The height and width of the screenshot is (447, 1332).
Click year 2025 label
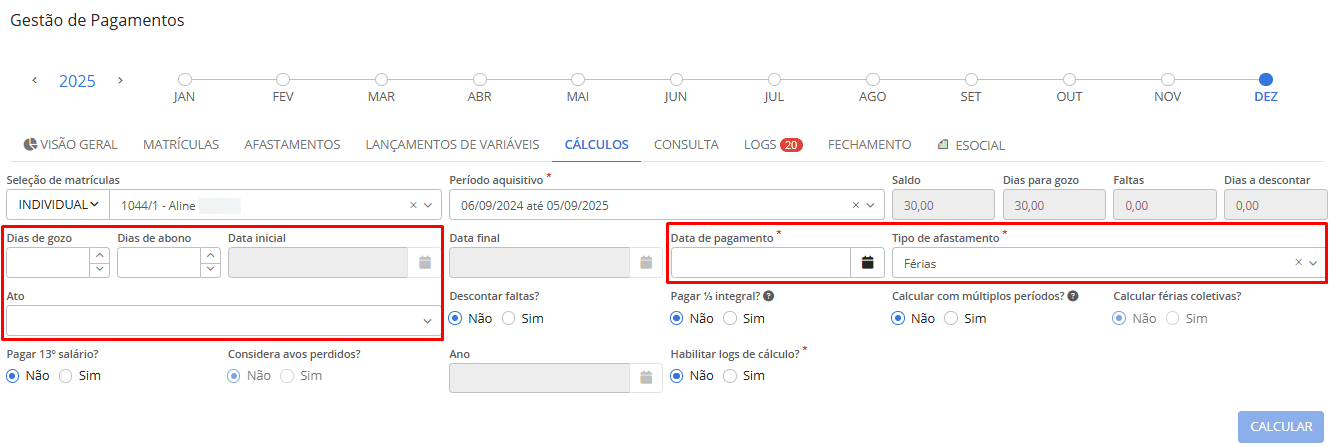77,81
